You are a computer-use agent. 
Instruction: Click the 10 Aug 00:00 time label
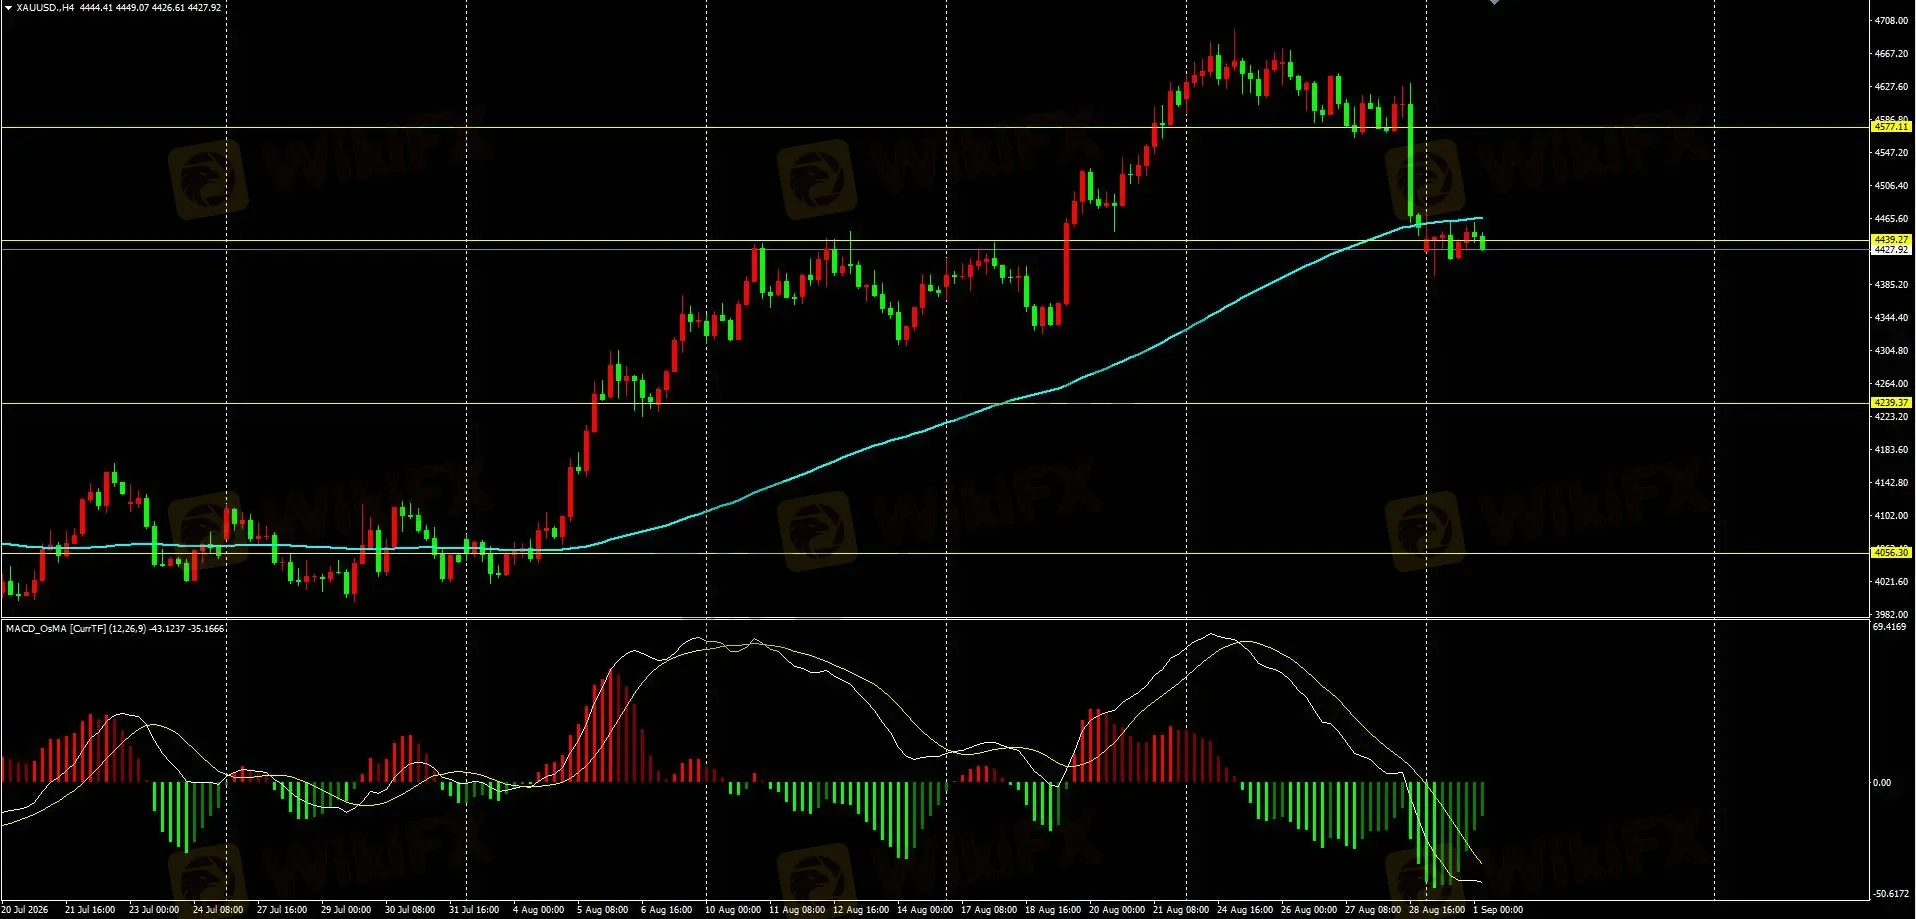733,910
